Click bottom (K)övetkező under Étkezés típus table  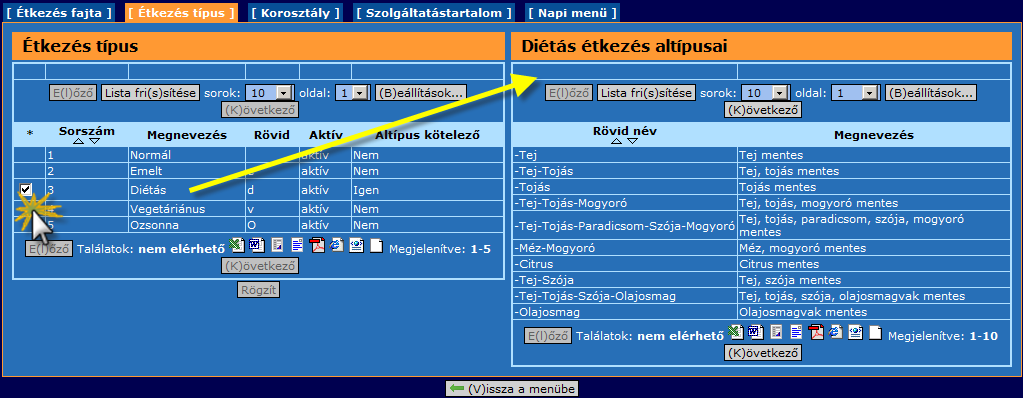click(x=260, y=266)
